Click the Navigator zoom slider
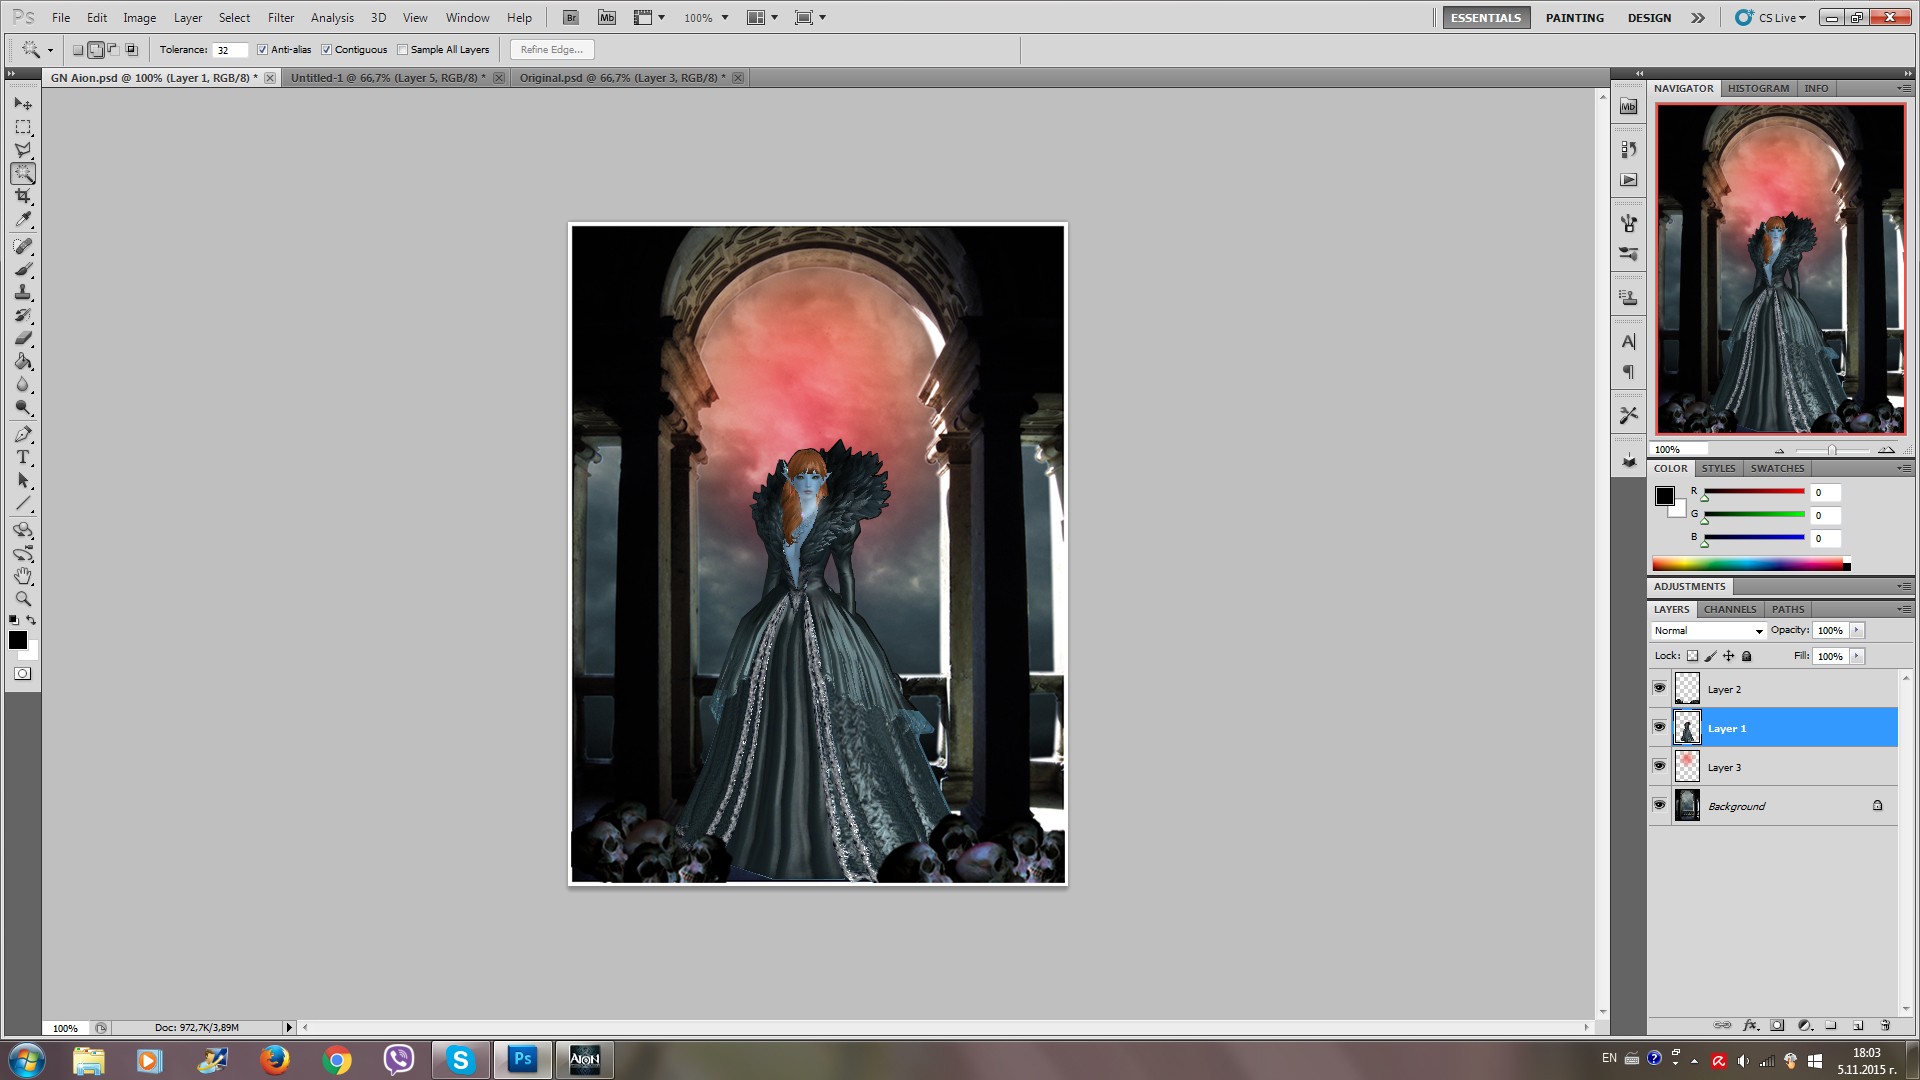 (x=1832, y=450)
